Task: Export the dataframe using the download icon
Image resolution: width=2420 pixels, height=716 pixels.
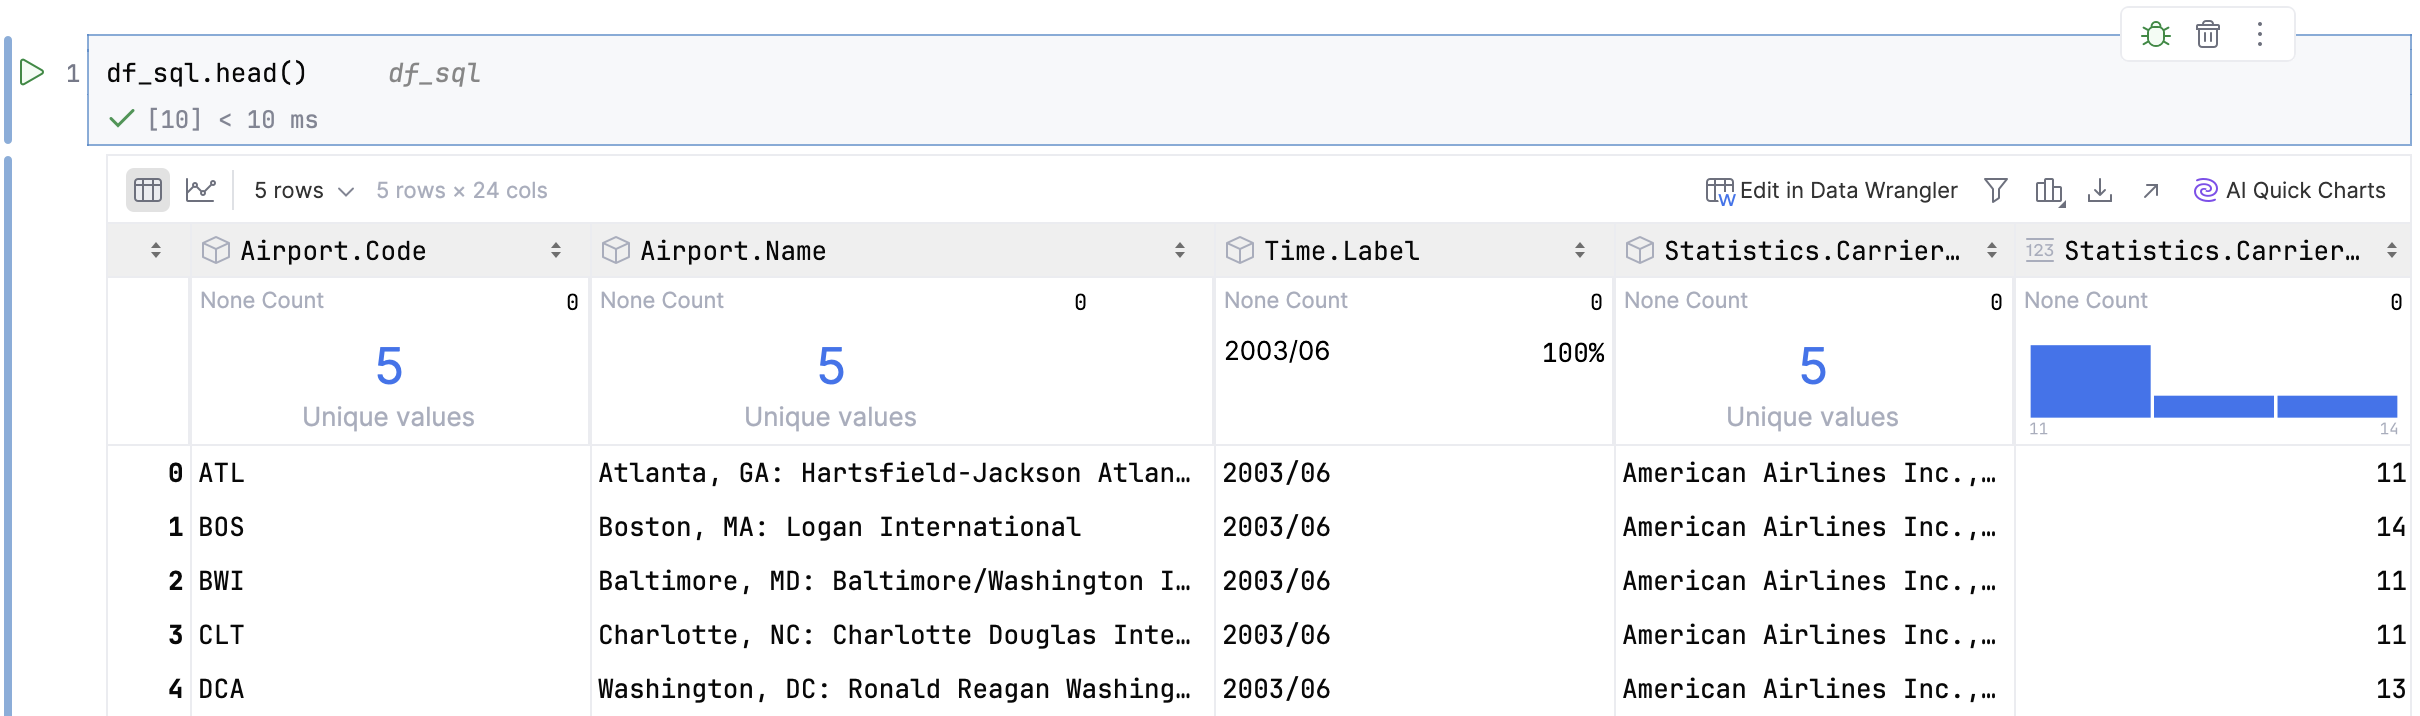Action: (x=2101, y=190)
